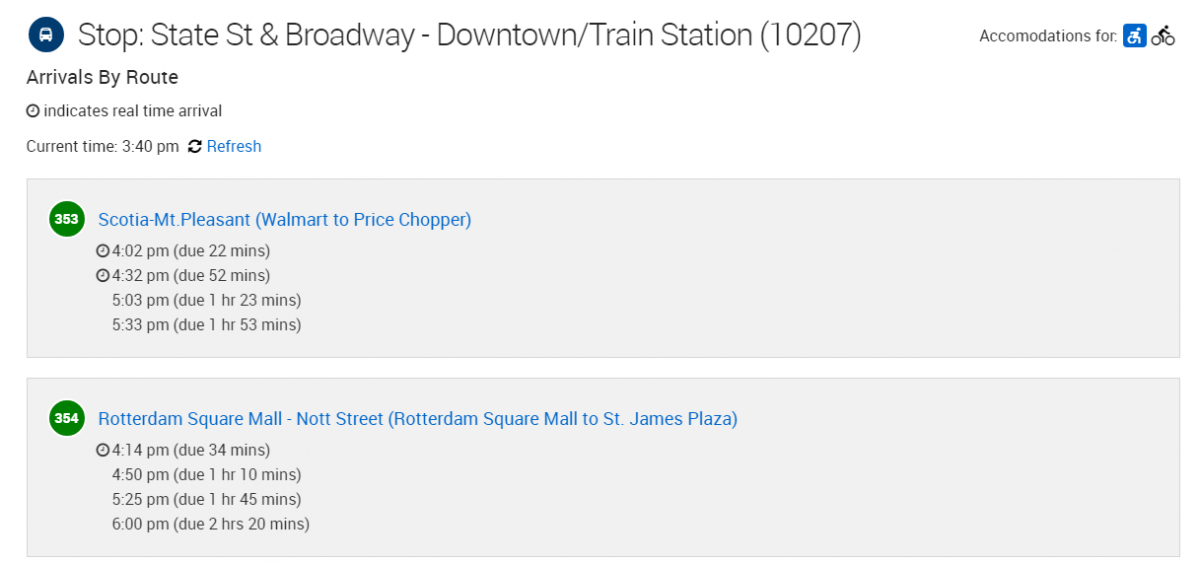Open Scotia-Mt.Pleasant route link
This screenshot has width=1200, height=564.
pyautogui.click(x=285, y=219)
